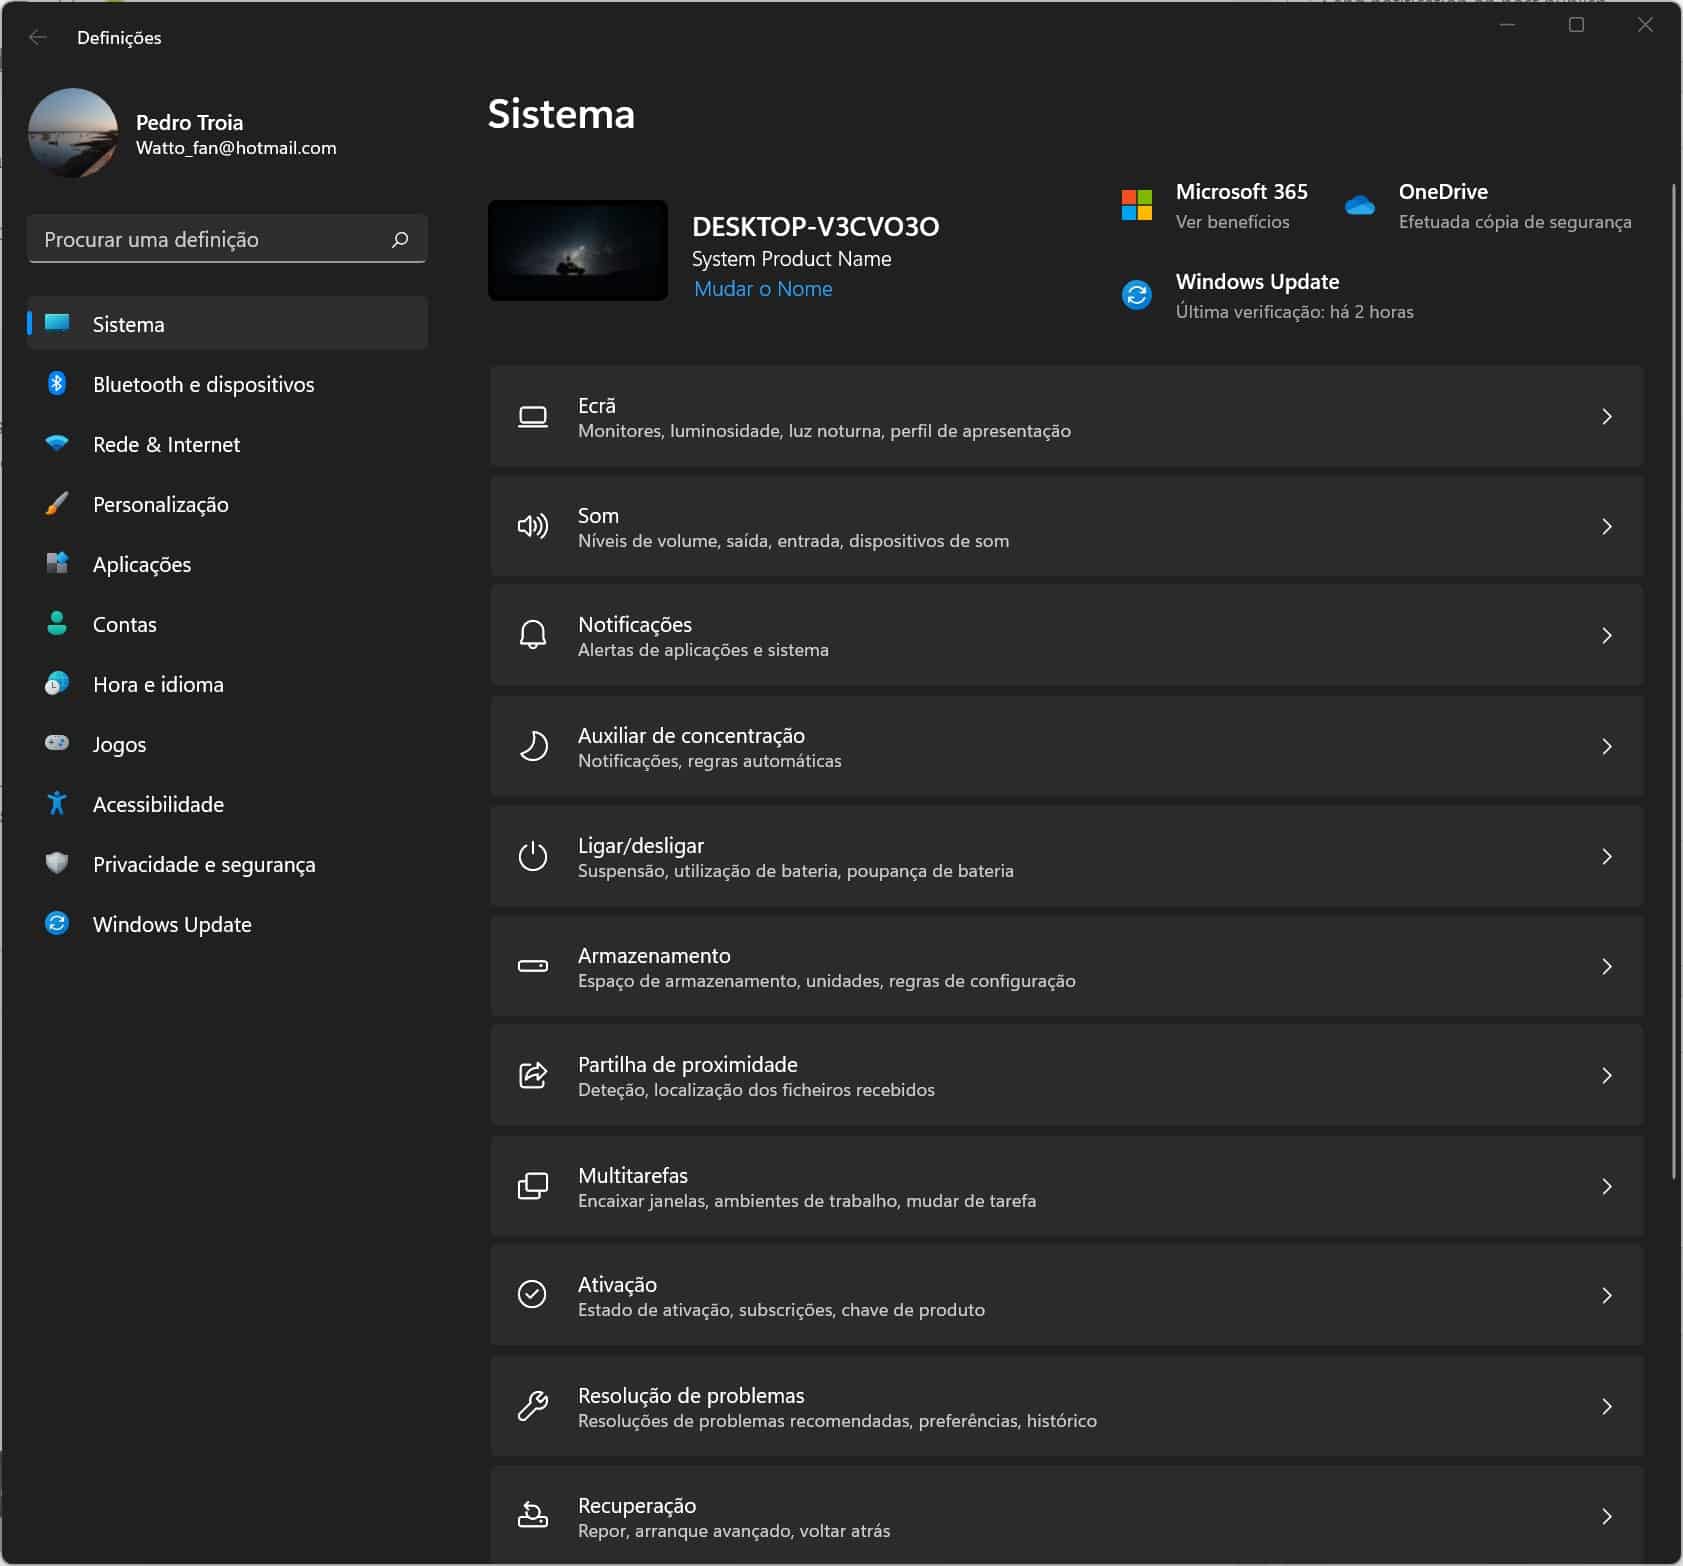This screenshot has width=1683, height=1566.
Task: Click the Microsoft 365 logo icon
Action: [x=1137, y=206]
